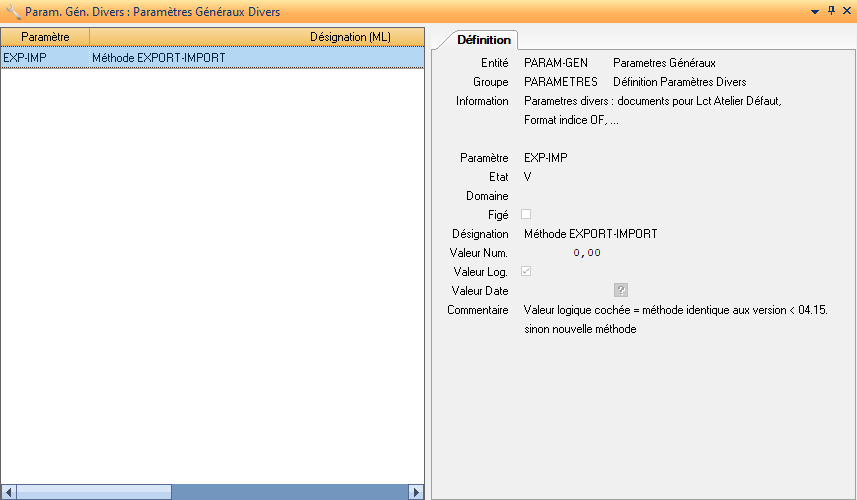The height and width of the screenshot is (500, 857).
Task: Open the window position dropdown arrow
Action: click(x=814, y=11)
